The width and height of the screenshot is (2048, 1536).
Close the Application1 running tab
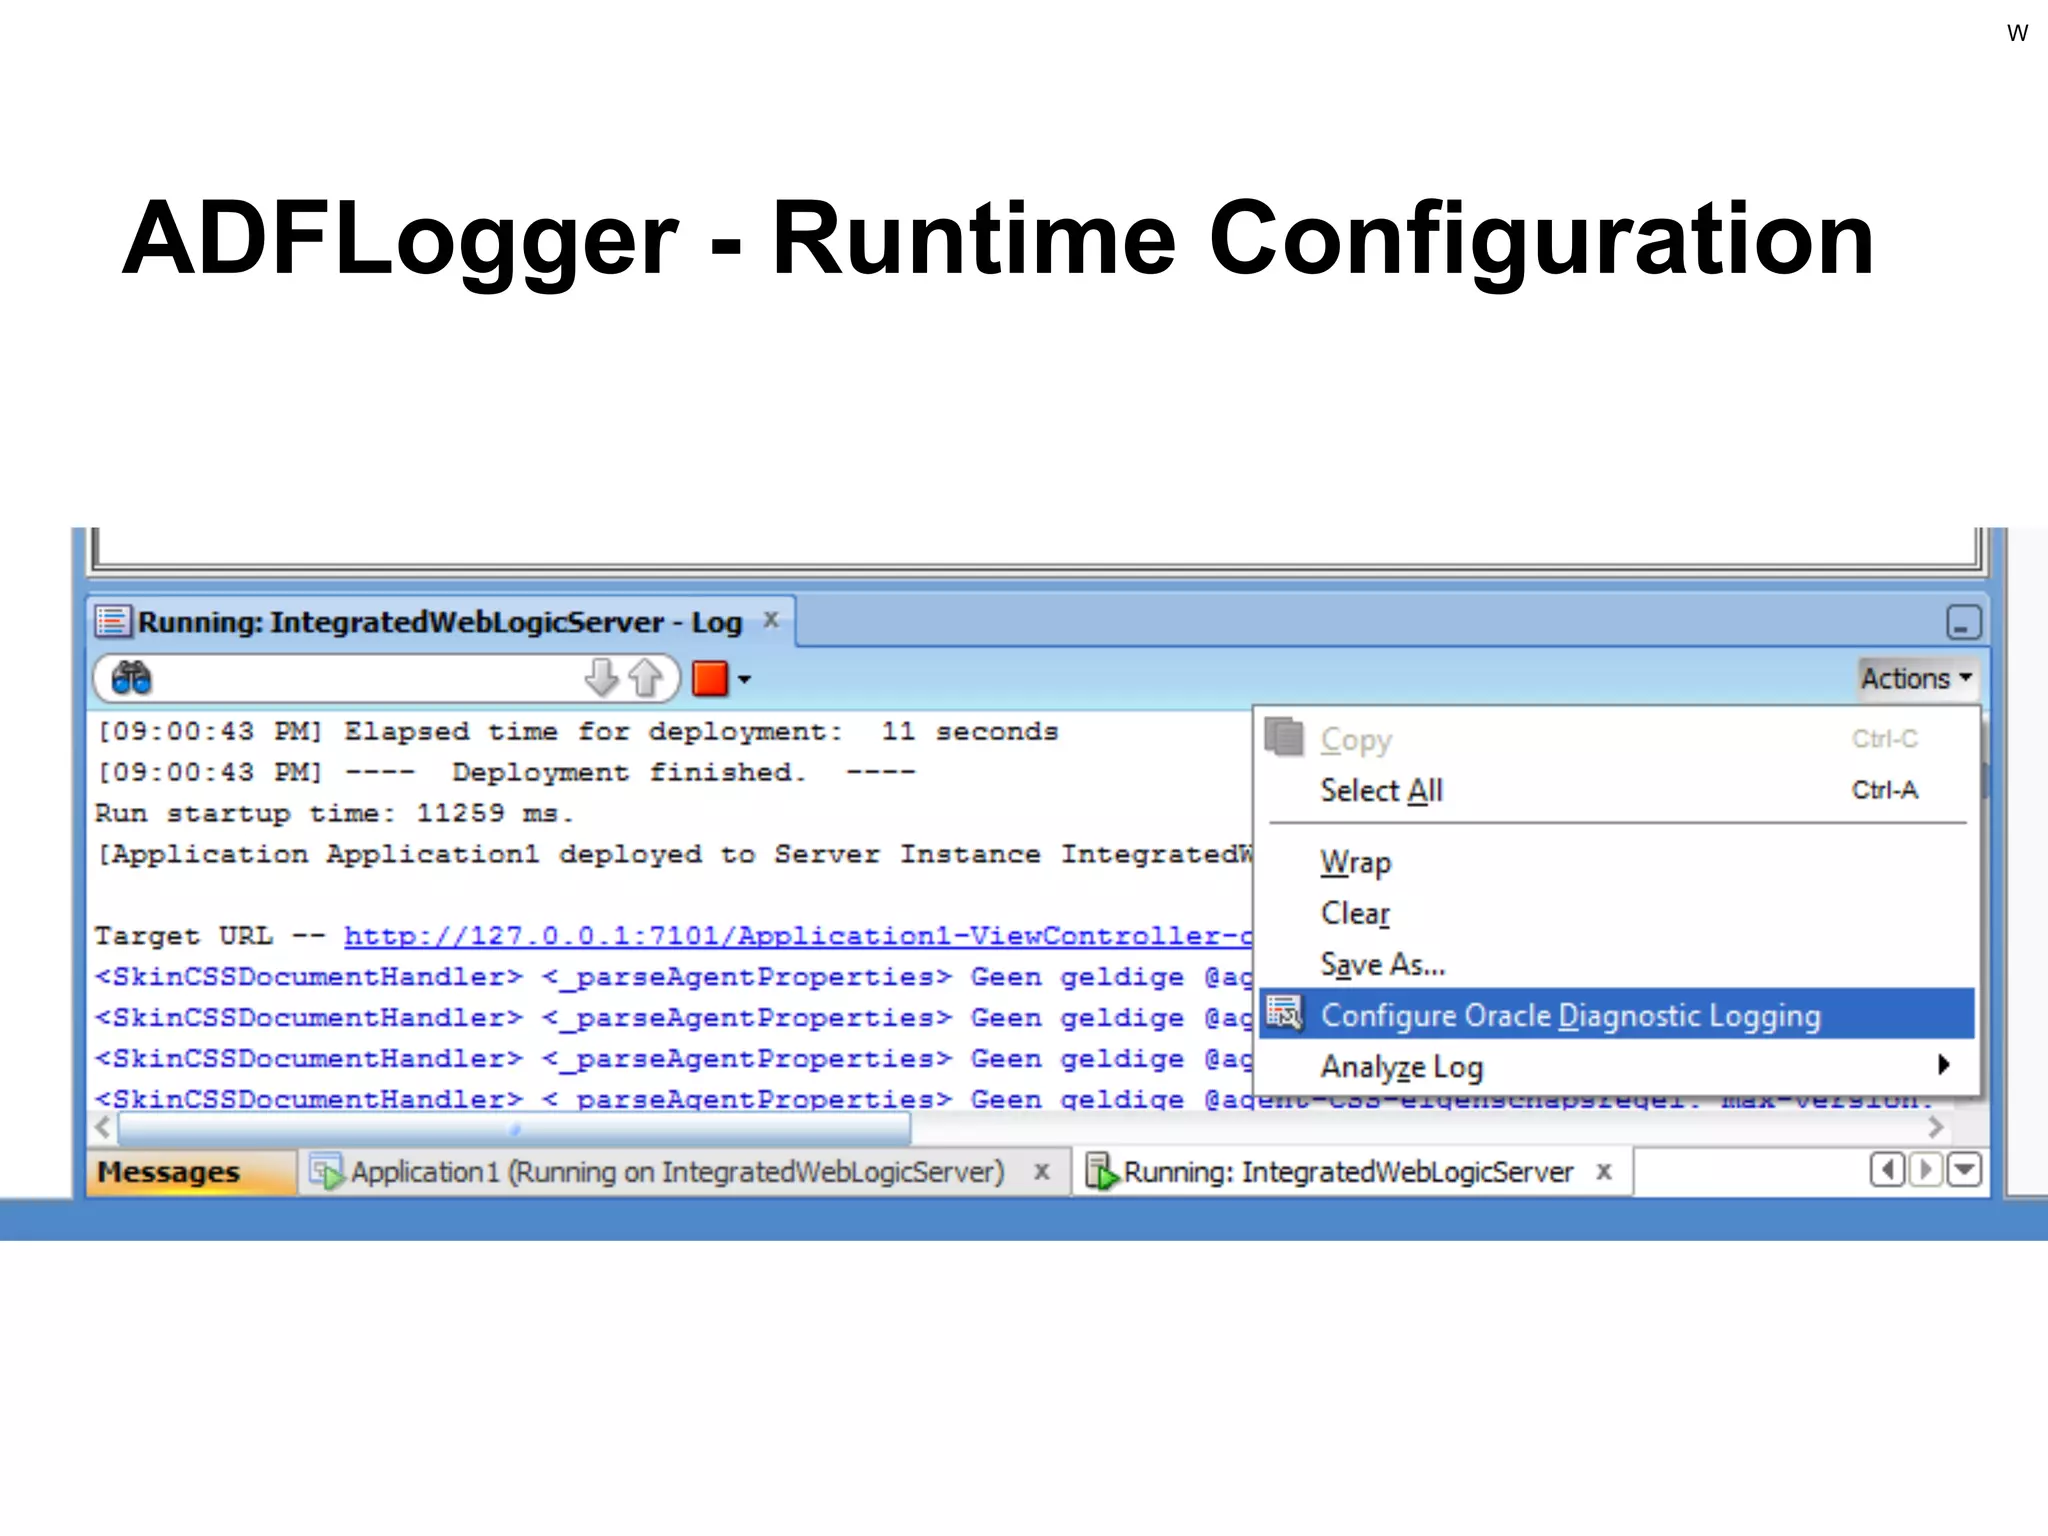click(x=1041, y=1171)
